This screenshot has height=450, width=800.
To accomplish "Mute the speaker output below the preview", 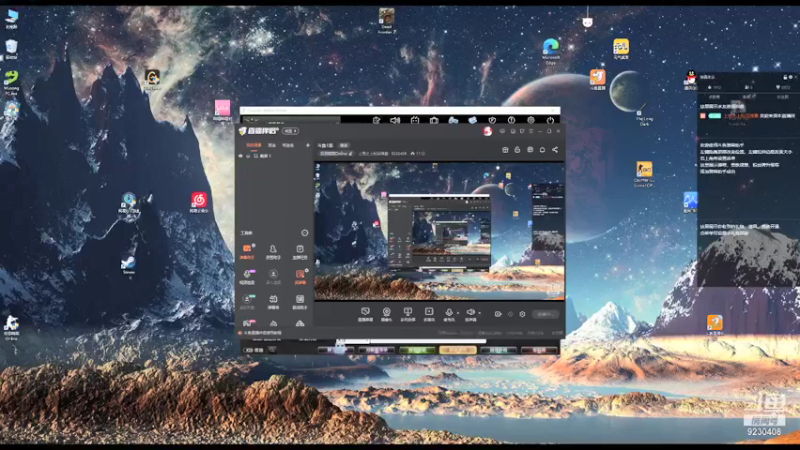I will tap(470, 313).
